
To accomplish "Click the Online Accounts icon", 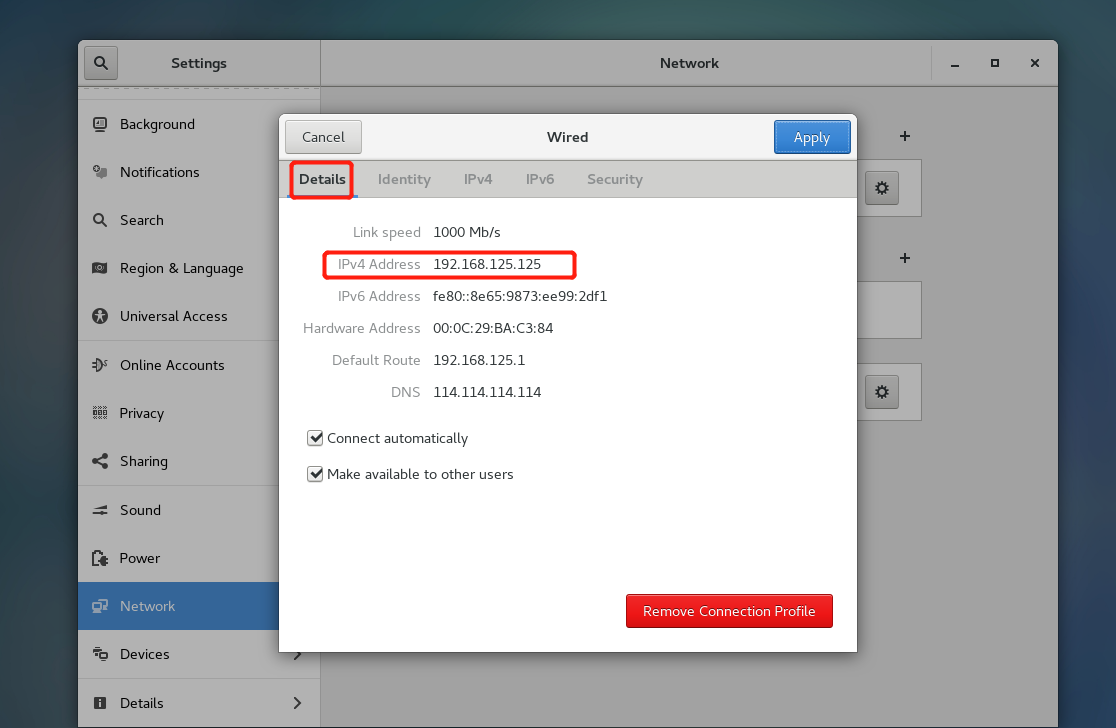I will [x=100, y=365].
